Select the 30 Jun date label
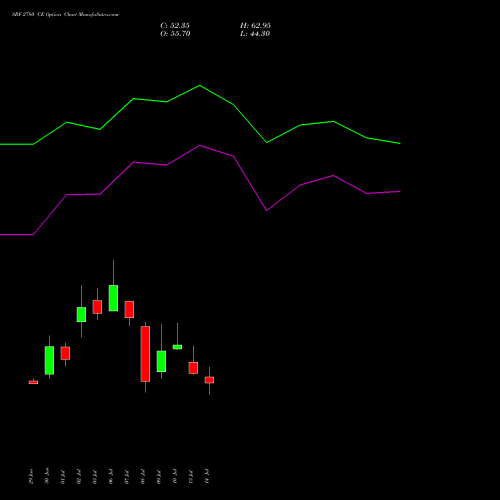This screenshot has height=500, width=500. click(47, 476)
